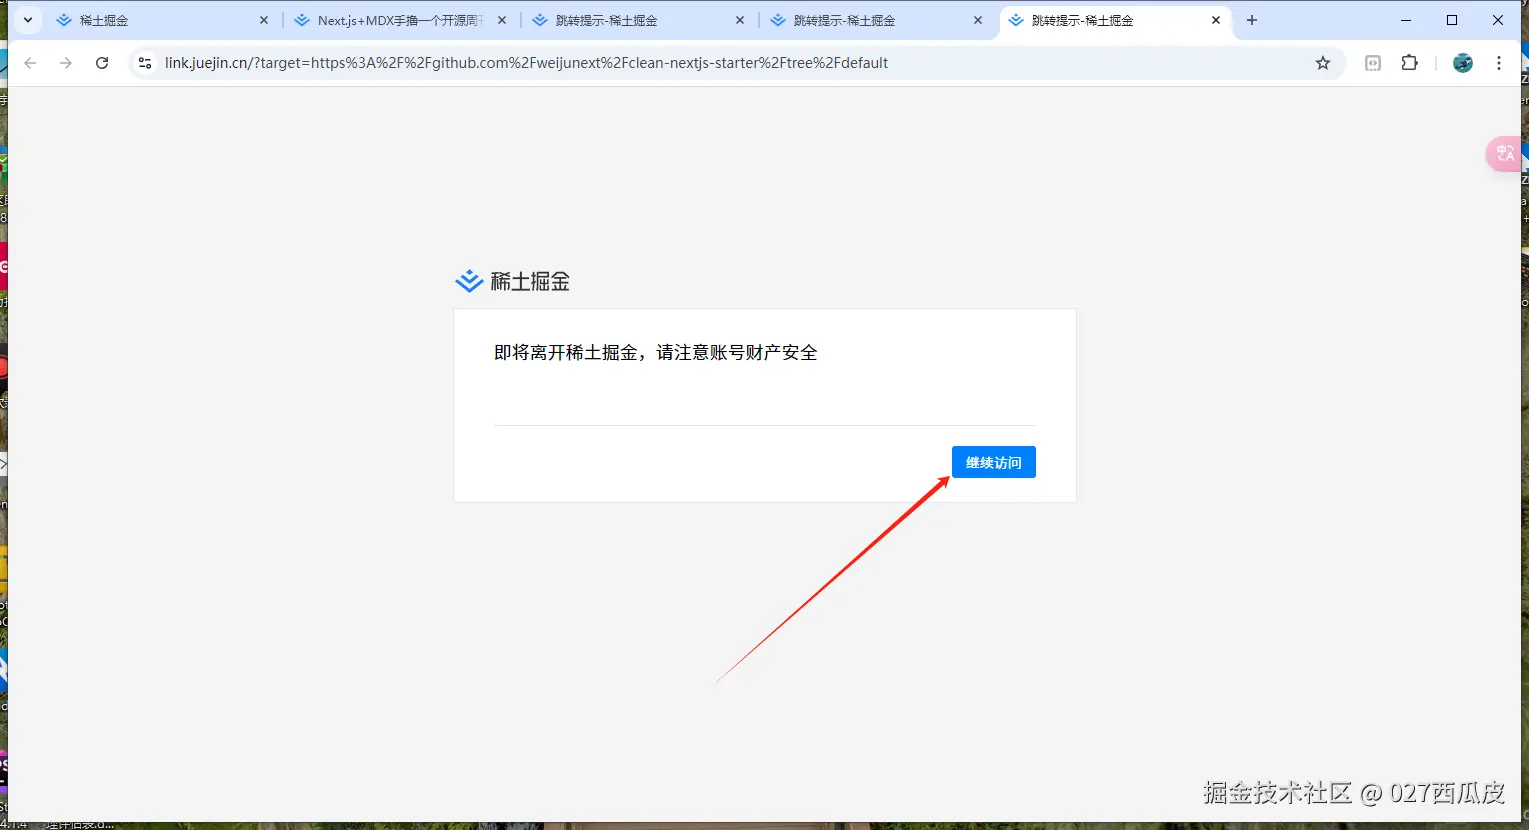Expand the collapsed panel at the left edge
This screenshot has height=830, width=1529.
pos(4,463)
